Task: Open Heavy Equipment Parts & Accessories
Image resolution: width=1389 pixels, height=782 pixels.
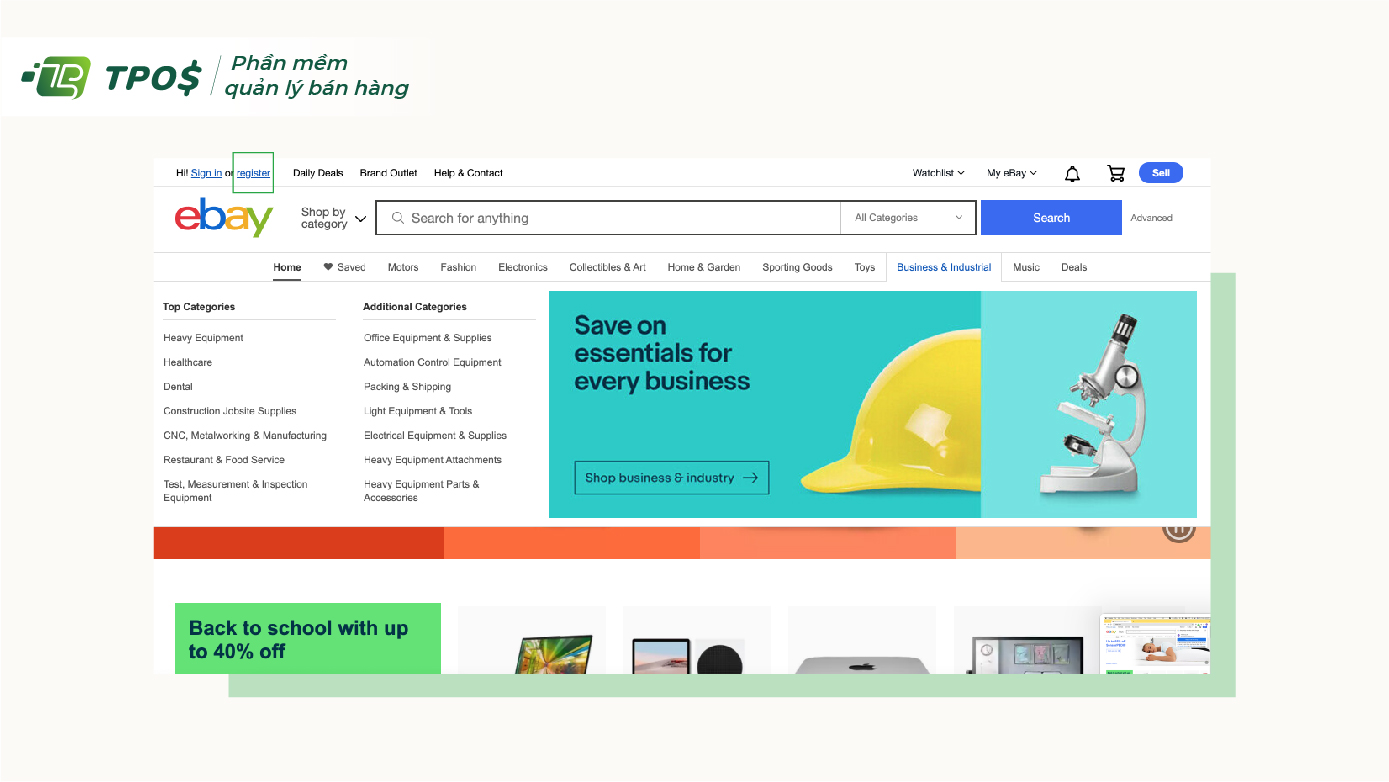Action: tap(422, 491)
